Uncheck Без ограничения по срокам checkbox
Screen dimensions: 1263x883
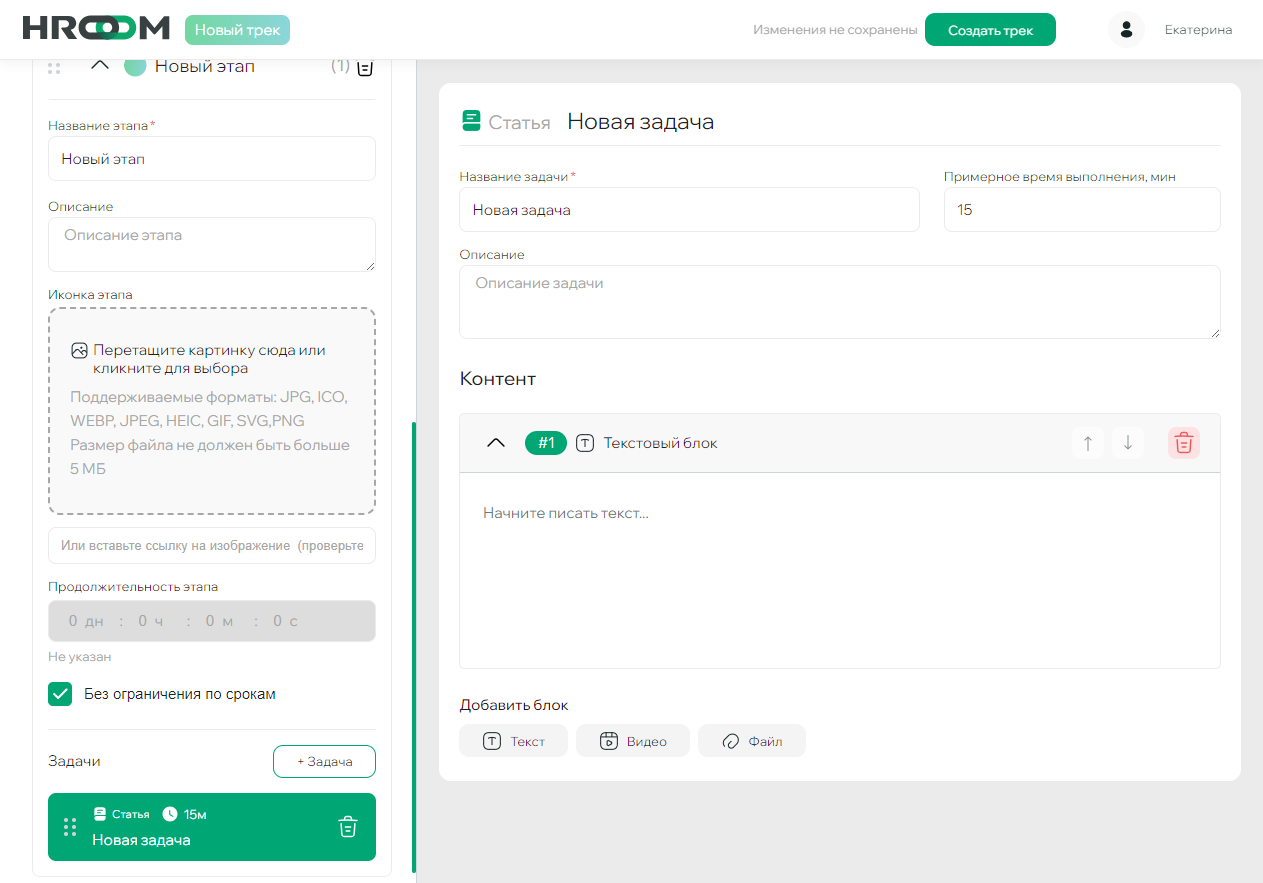pos(61,694)
